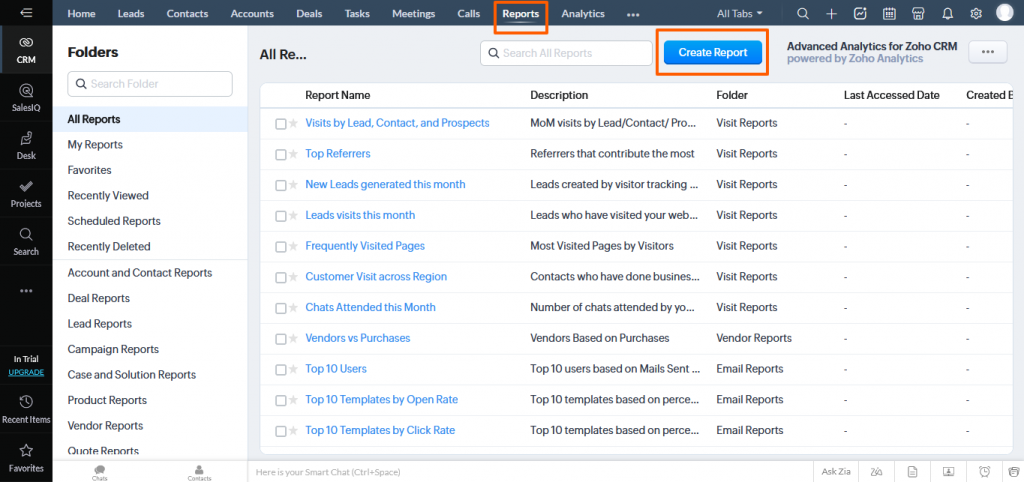1024x482 pixels.
Task: Star the Vendors vs Purchases report
Action: 293,339
